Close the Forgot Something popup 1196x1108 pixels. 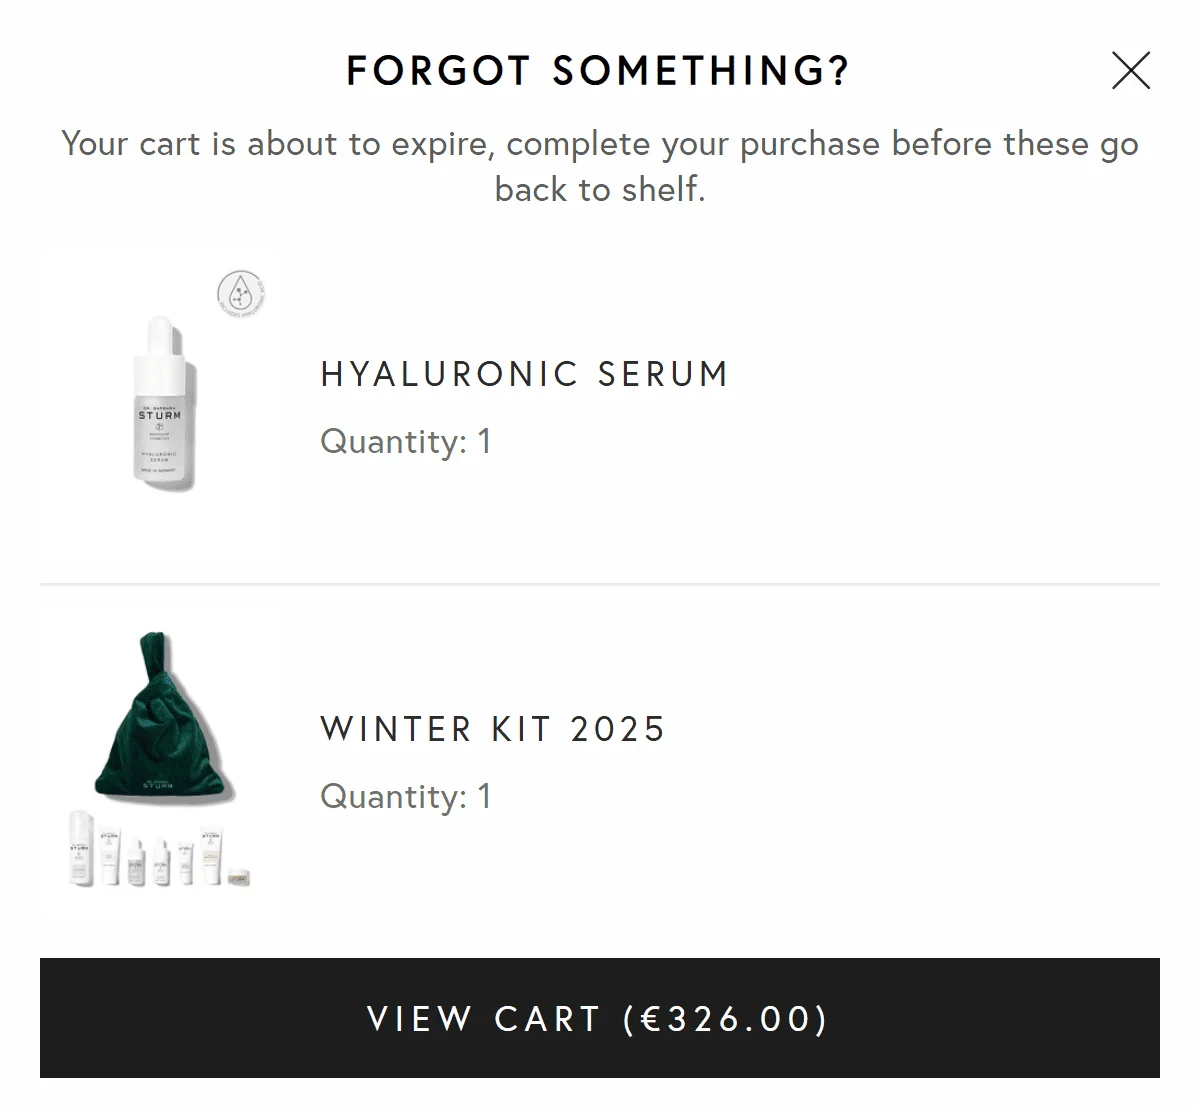[1130, 71]
